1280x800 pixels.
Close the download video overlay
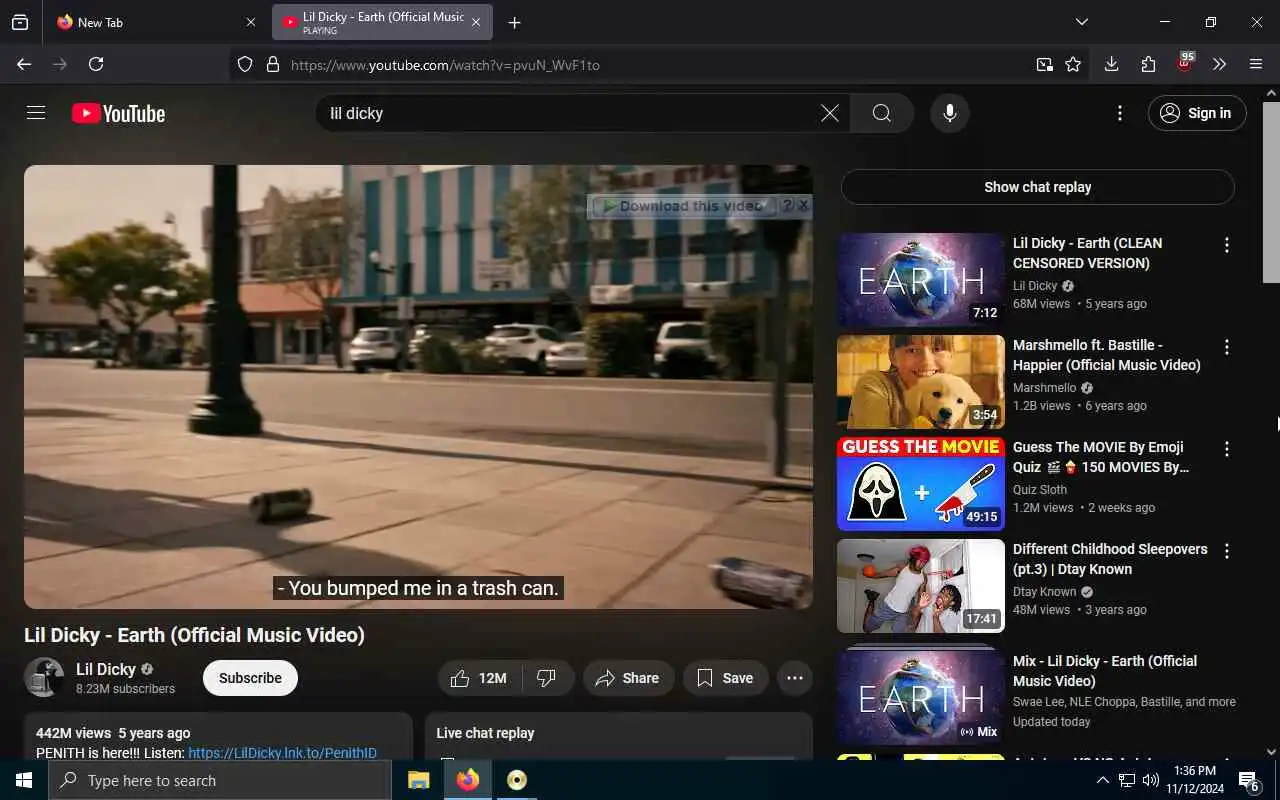pyautogui.click(x=803, y=206)
